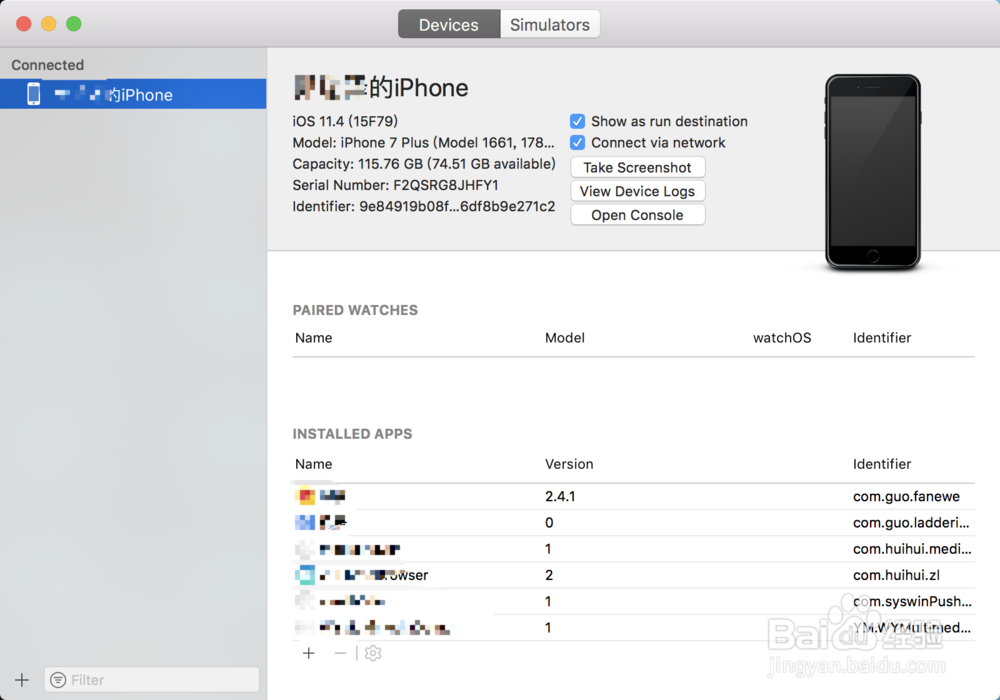Image resolution: width=1000 pixels, height=700 pixels.
Task: Add a device with sidebar plus icon
Action: [22, 680]
